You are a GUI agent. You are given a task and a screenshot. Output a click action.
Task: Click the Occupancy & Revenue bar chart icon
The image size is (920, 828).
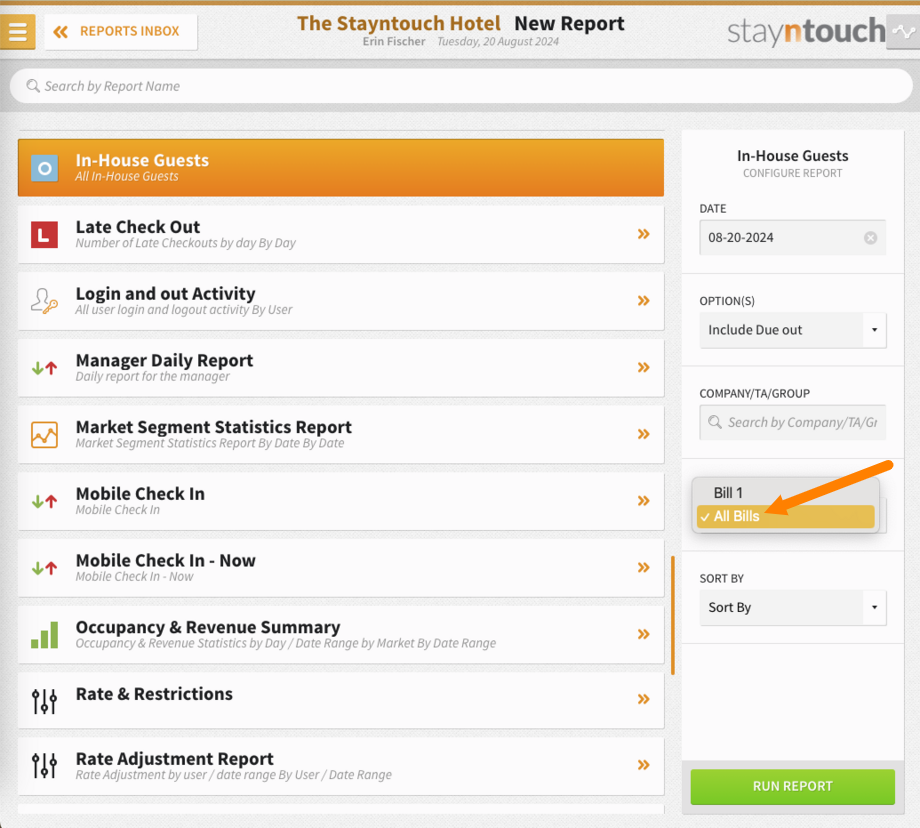pos(45,635)
